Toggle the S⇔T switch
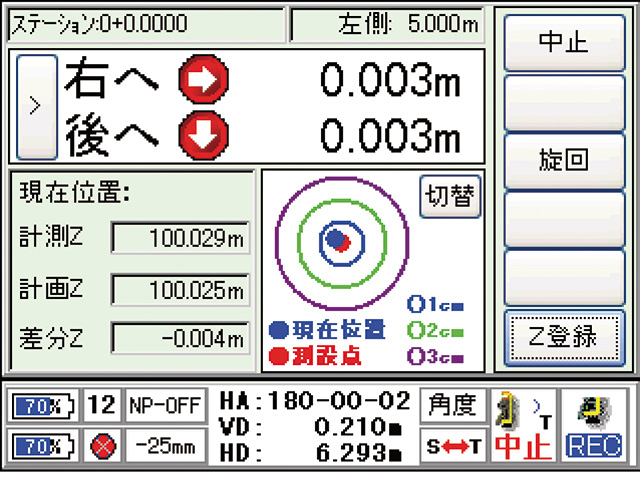Viewport: 640px width, 480px height. point(453,446)
